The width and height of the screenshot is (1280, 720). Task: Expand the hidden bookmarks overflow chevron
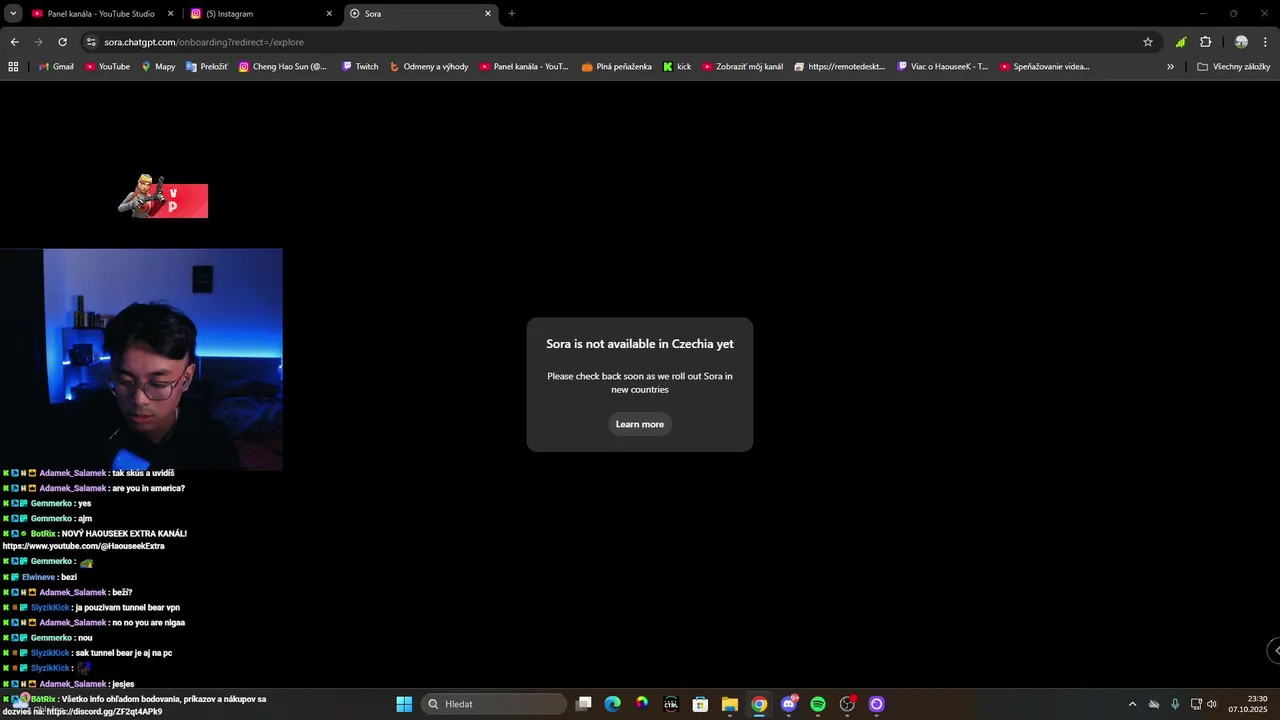coord(1170,67)
